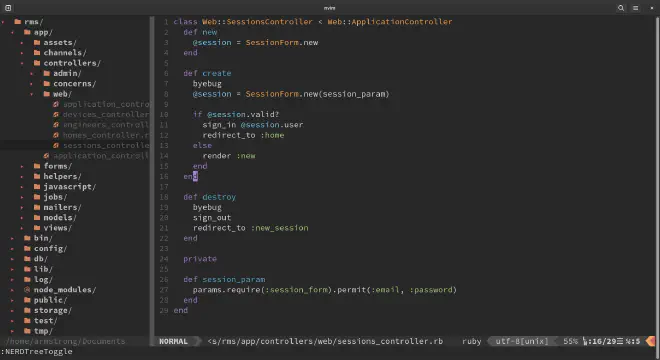660x360 pixels.
Task: Open homes_controller file in tree
Action: pyautogui.click(x=106, y=135)
